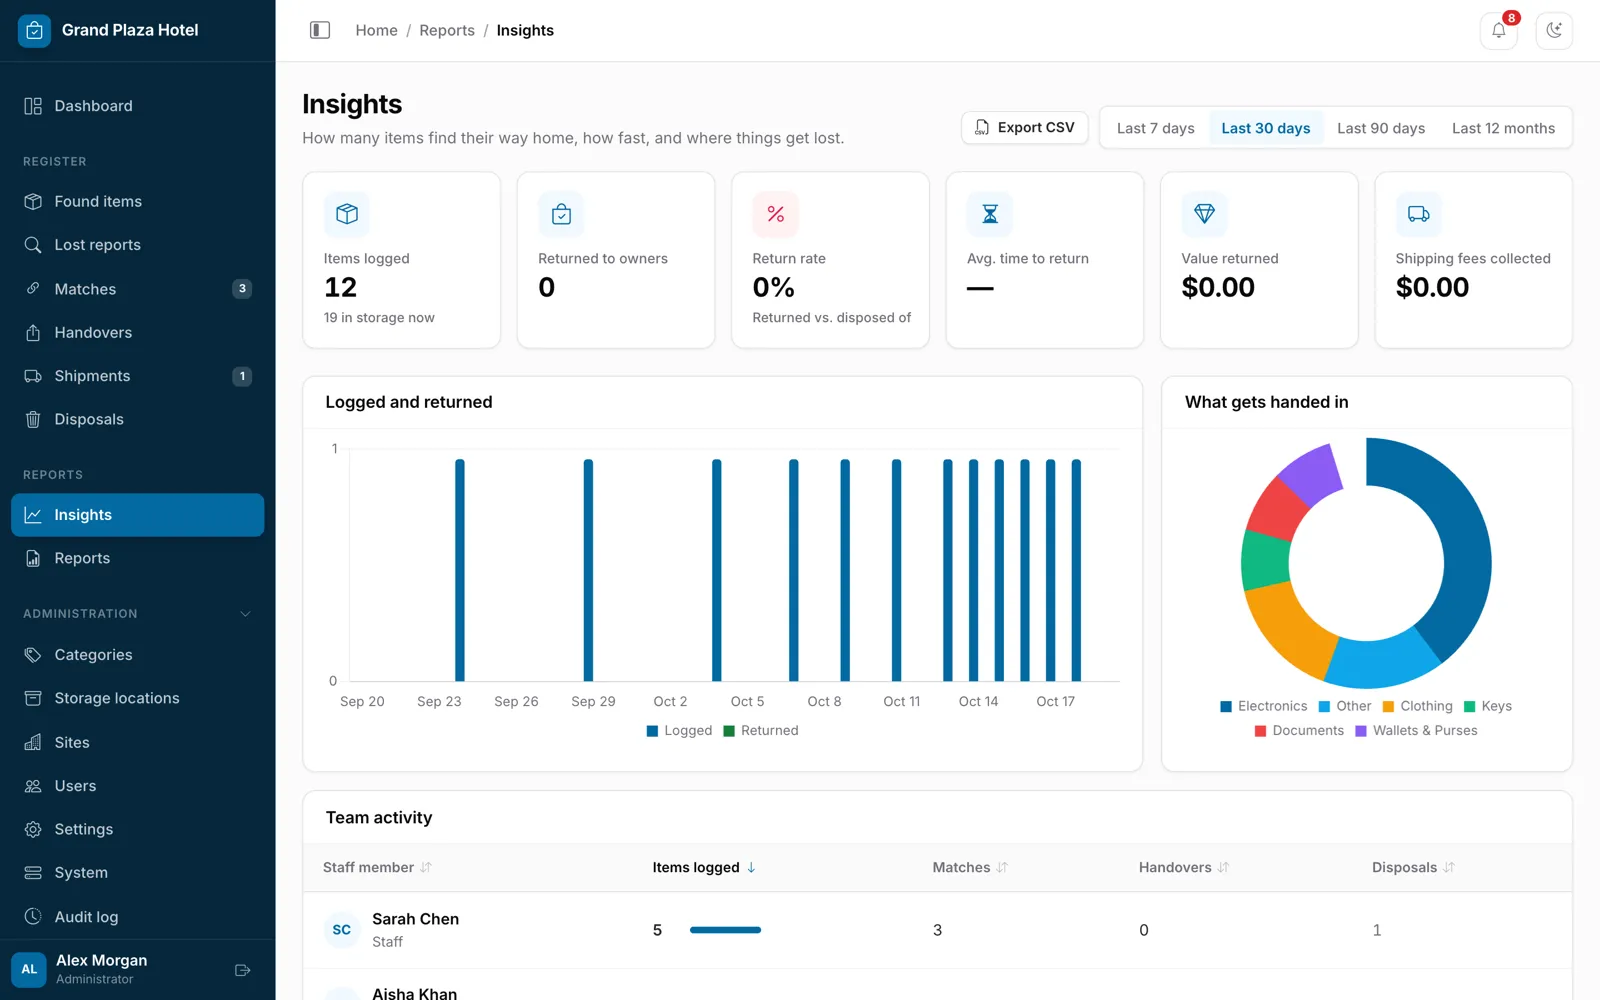1600x1000 pixels.
Task: Sort table by Items logged column
Action: 704,867
